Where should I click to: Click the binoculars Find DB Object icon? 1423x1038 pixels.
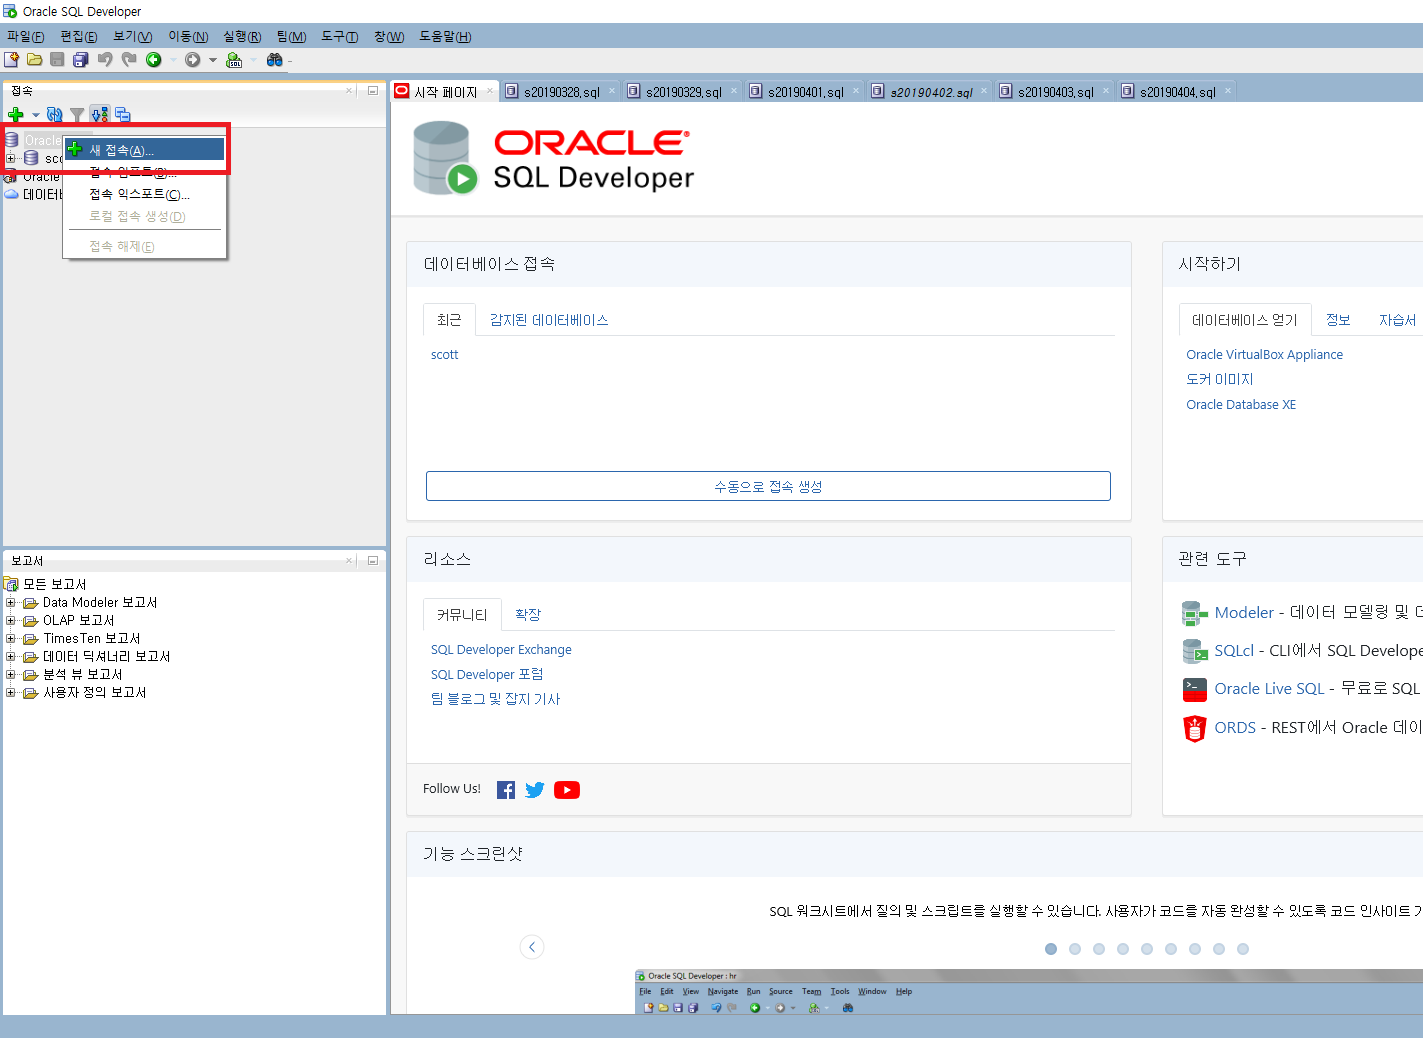tap(274, 60)
